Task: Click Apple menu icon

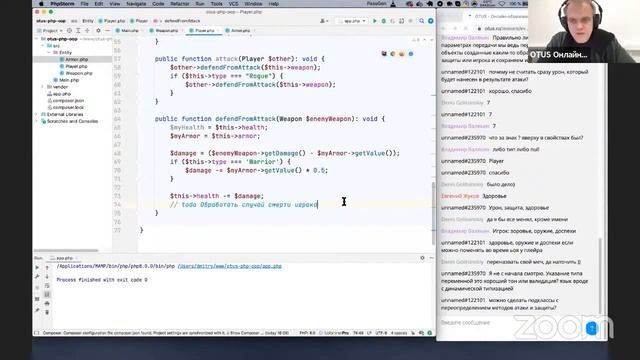Action: 41,4
